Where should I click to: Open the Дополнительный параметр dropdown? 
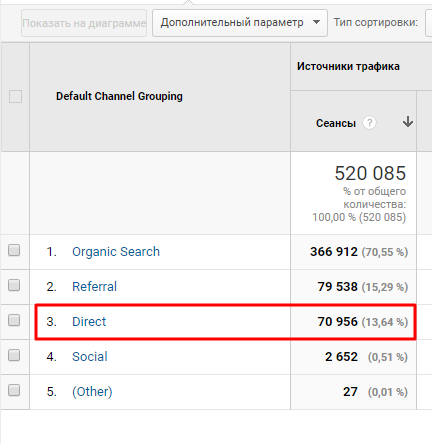coord(240,23)
